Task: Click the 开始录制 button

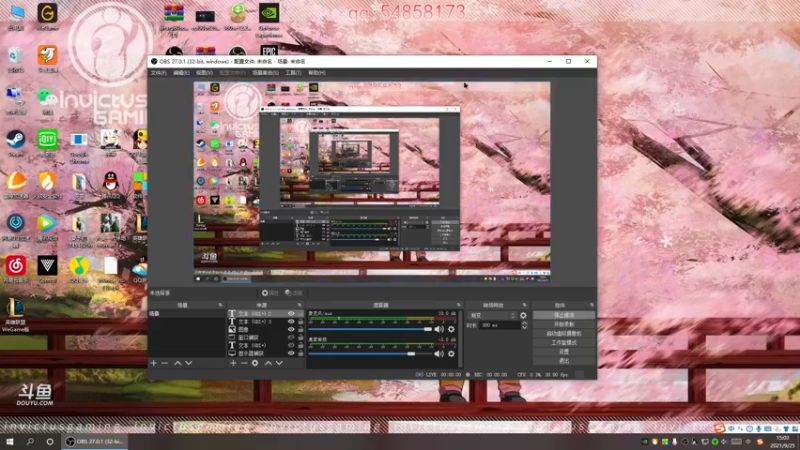Action: pyautogui.click(x=564, y=324)
